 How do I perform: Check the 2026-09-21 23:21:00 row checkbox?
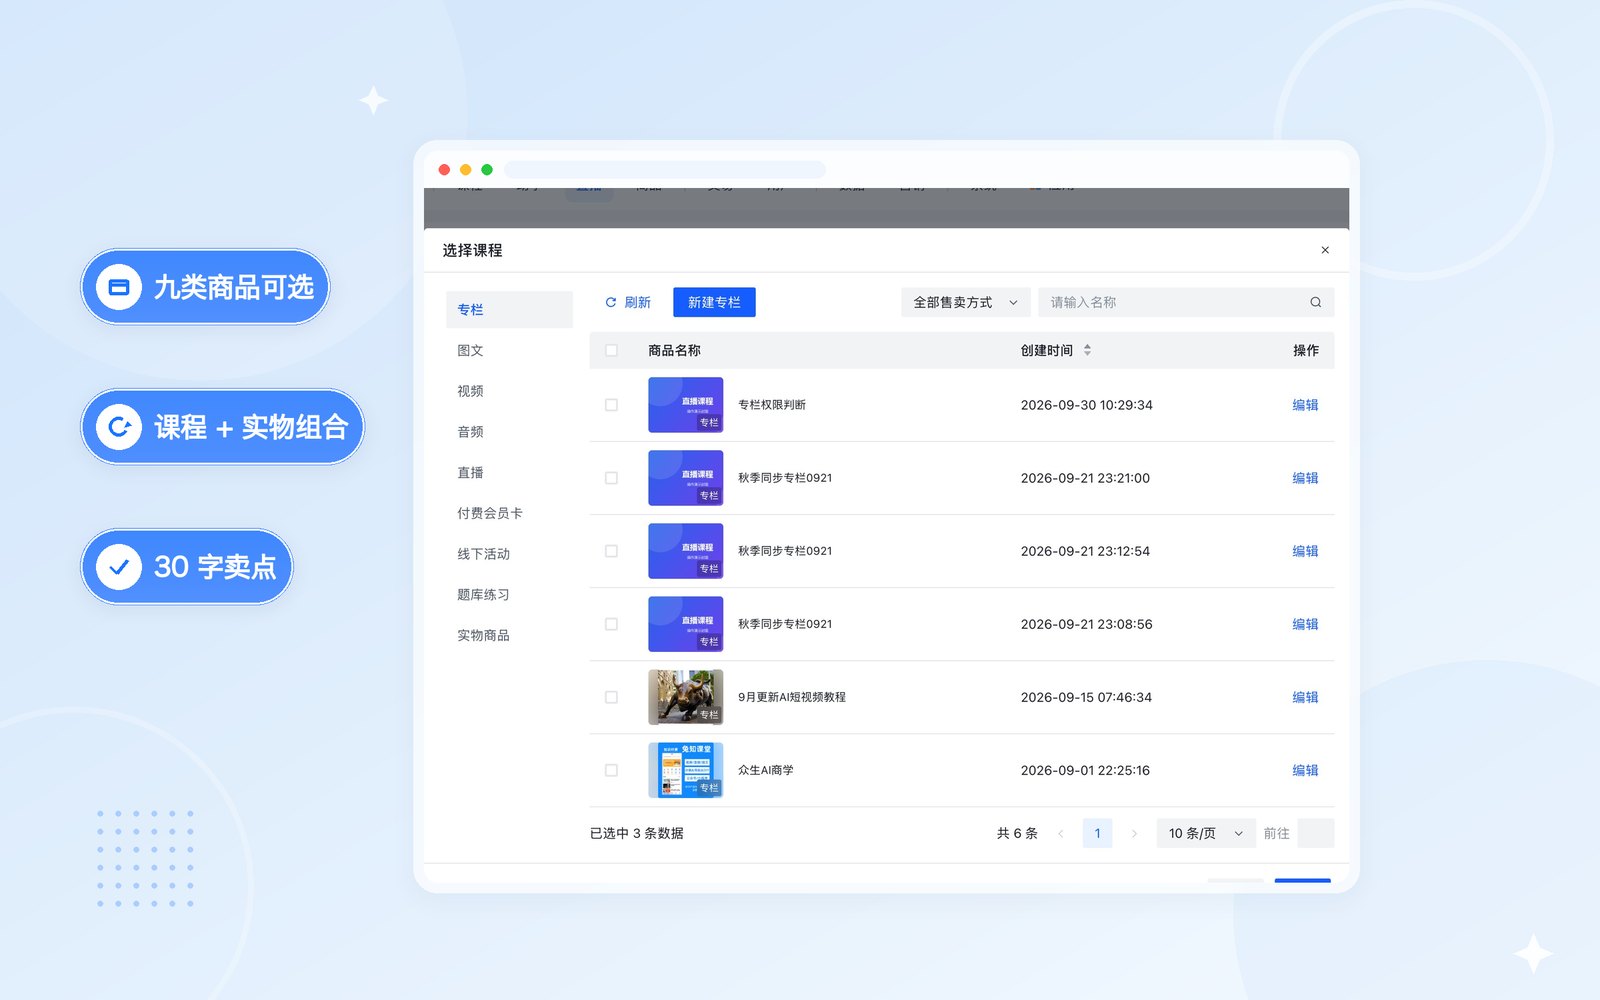click(611, 478)
